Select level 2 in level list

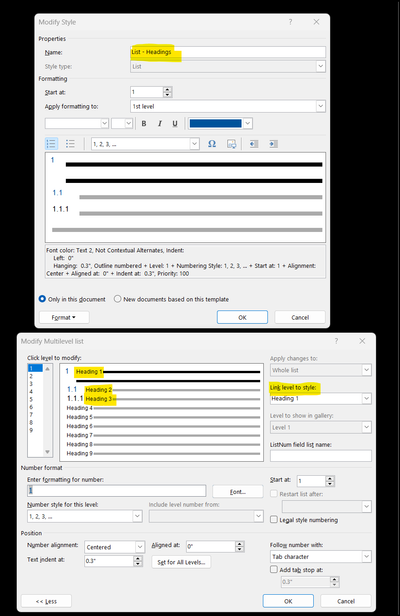pos(35,376)
